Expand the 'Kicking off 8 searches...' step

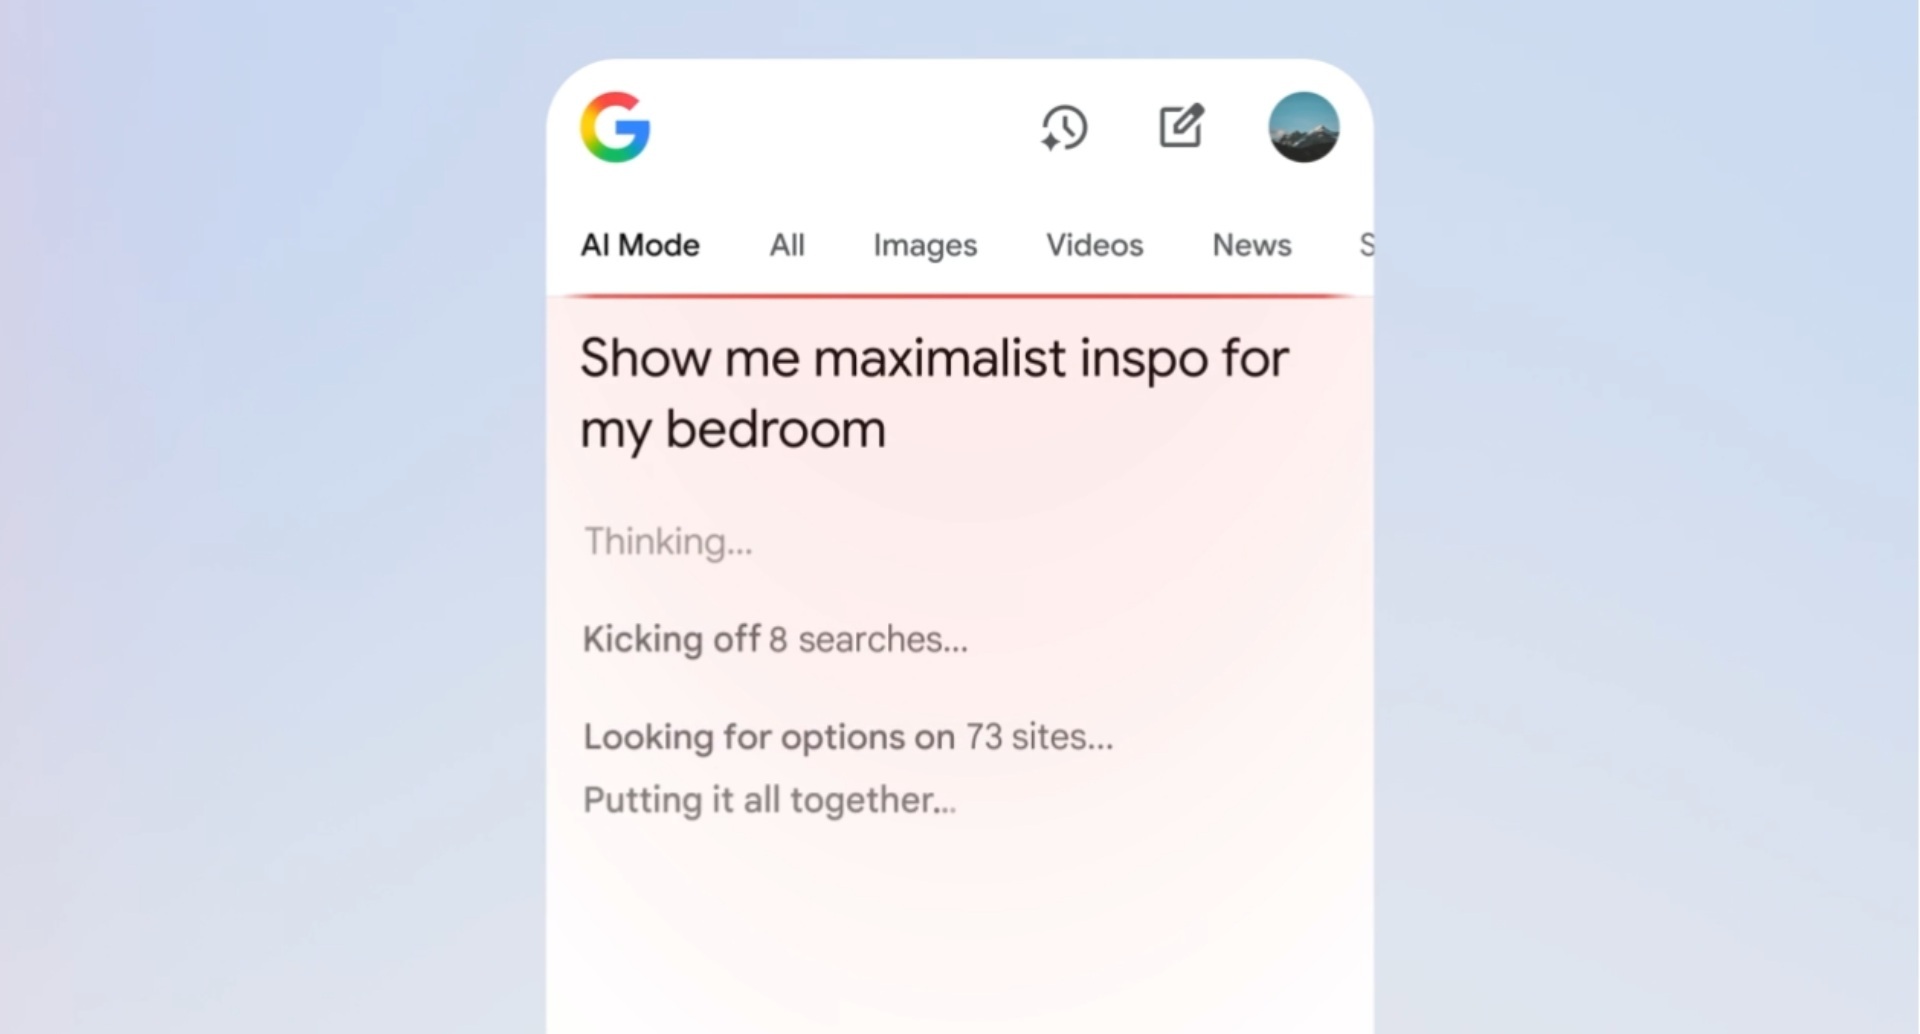point(775,639)
